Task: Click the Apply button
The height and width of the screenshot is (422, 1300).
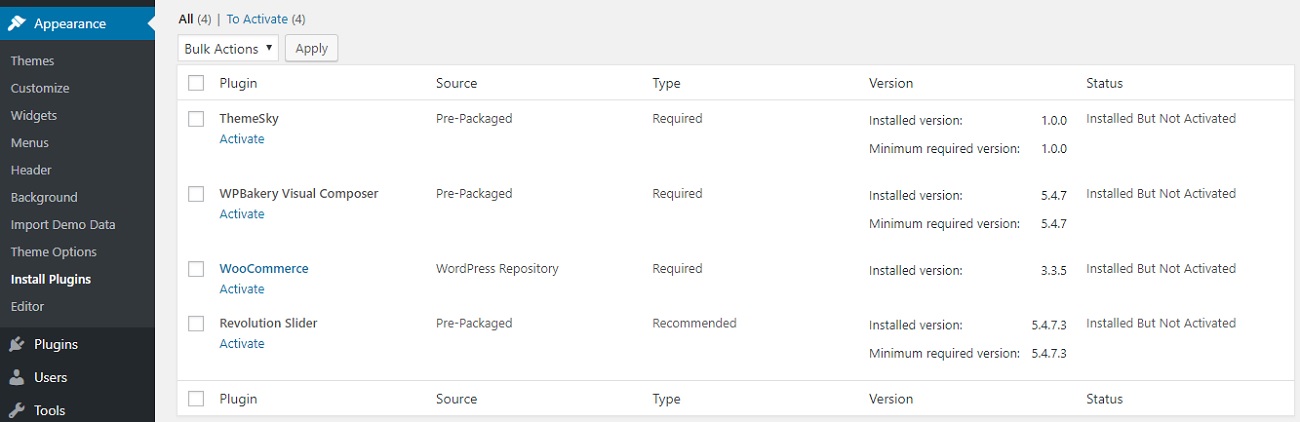Action: (x=312, y=48)
